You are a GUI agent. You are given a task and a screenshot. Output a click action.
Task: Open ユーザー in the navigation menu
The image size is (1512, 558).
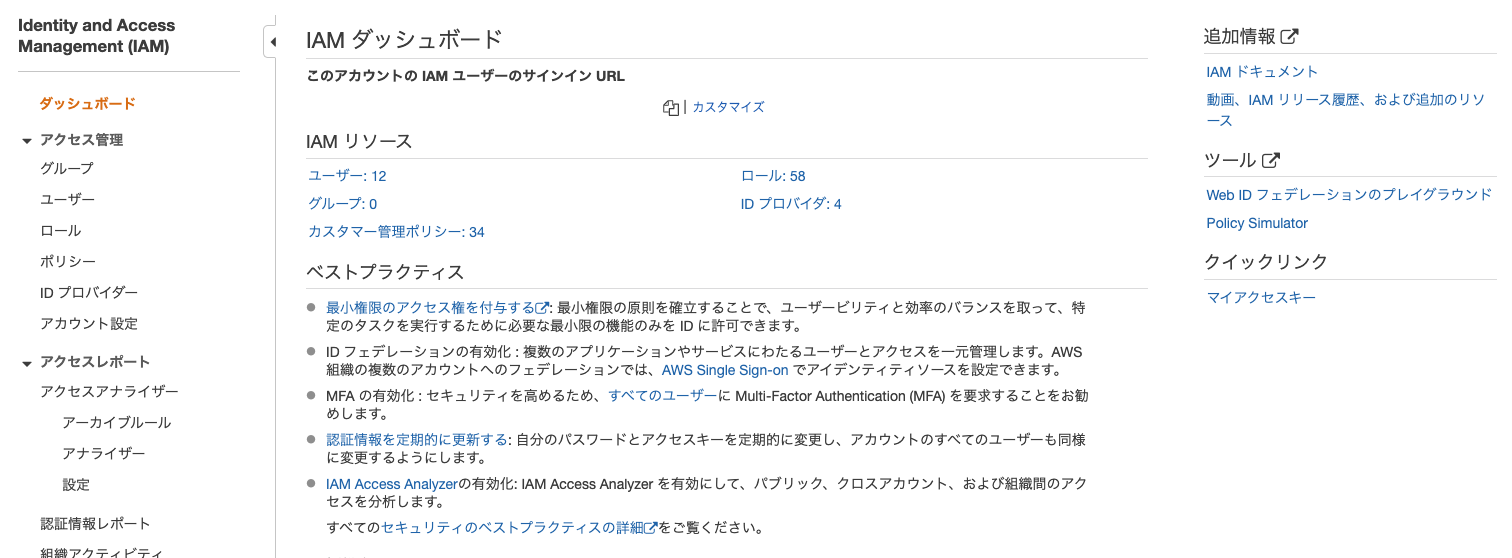pos(68,199)
